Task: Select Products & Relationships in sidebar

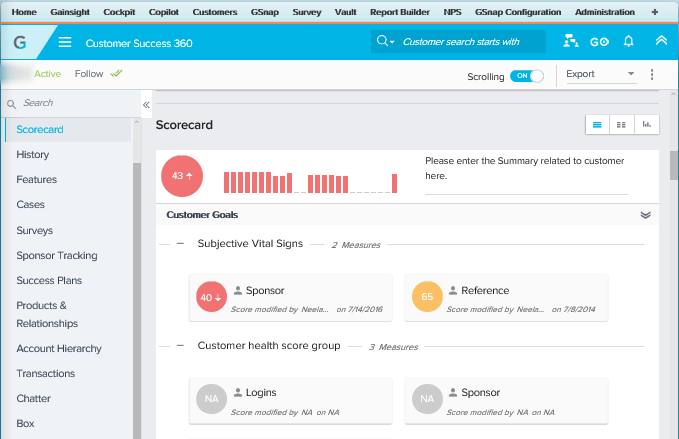Action: tap(47, 314)
